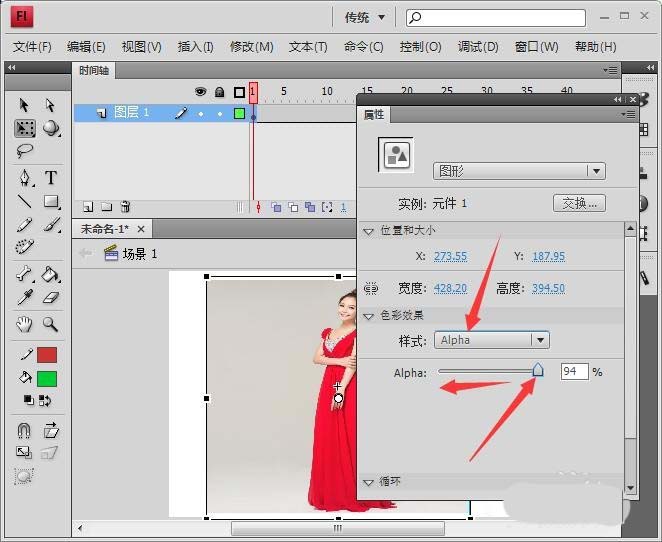Toggle visibility dot of 图层 1
This screenshot has width=662, height=542.
(x=201, y=114)
